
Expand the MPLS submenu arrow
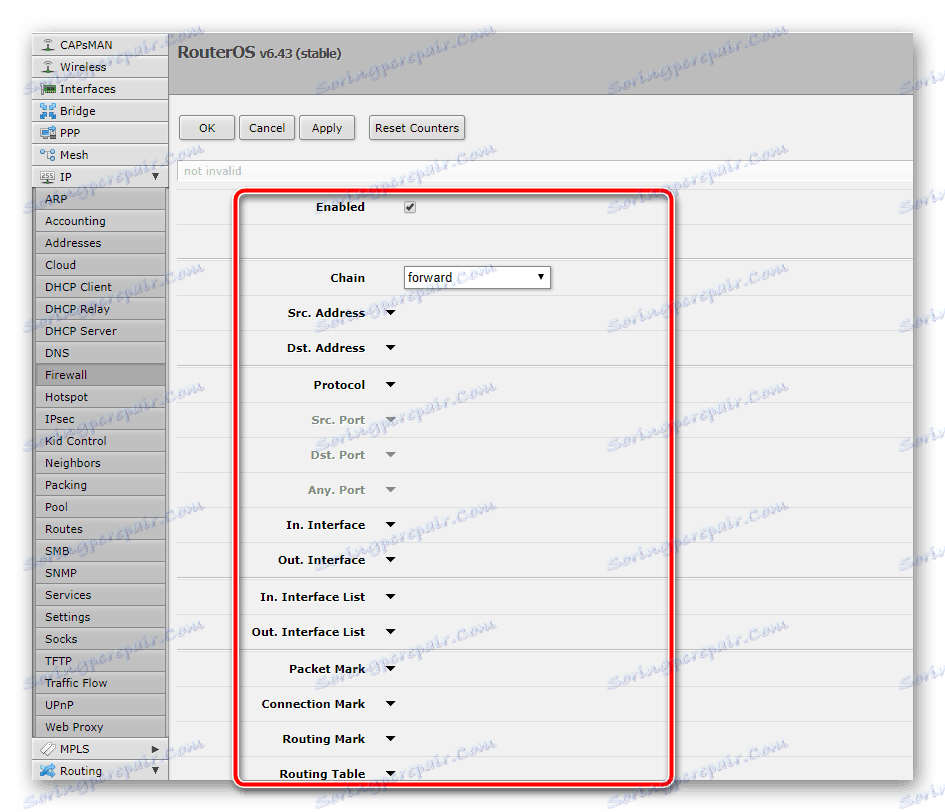(155, 749)
